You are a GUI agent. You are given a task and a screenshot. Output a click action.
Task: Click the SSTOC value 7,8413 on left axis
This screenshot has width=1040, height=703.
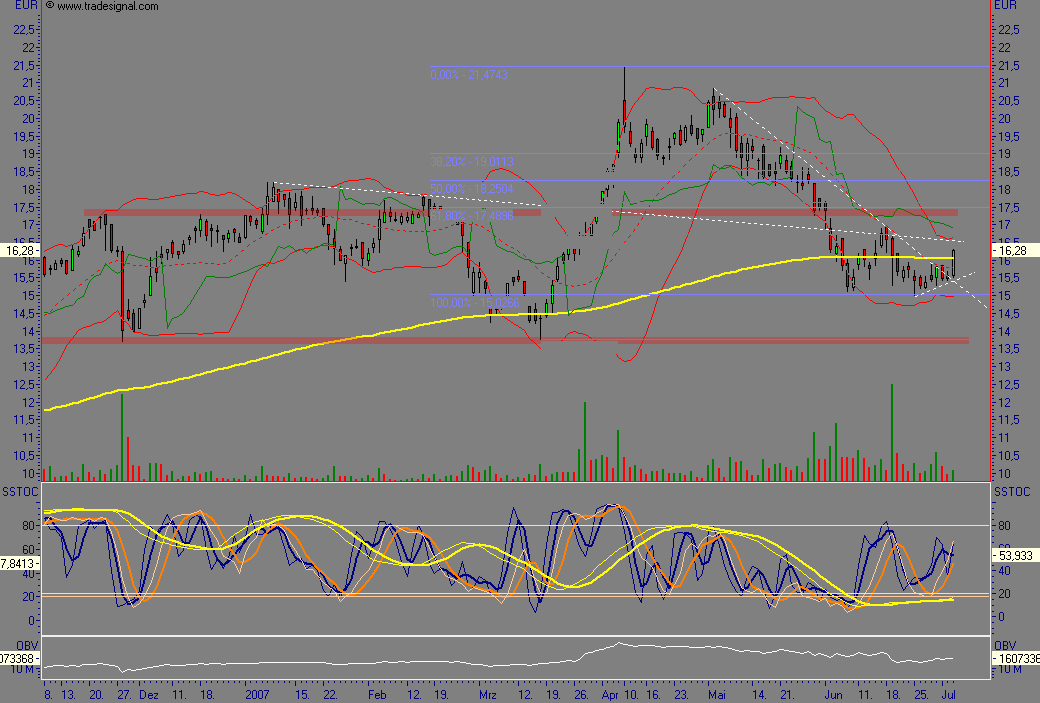(x=20, y=563)
